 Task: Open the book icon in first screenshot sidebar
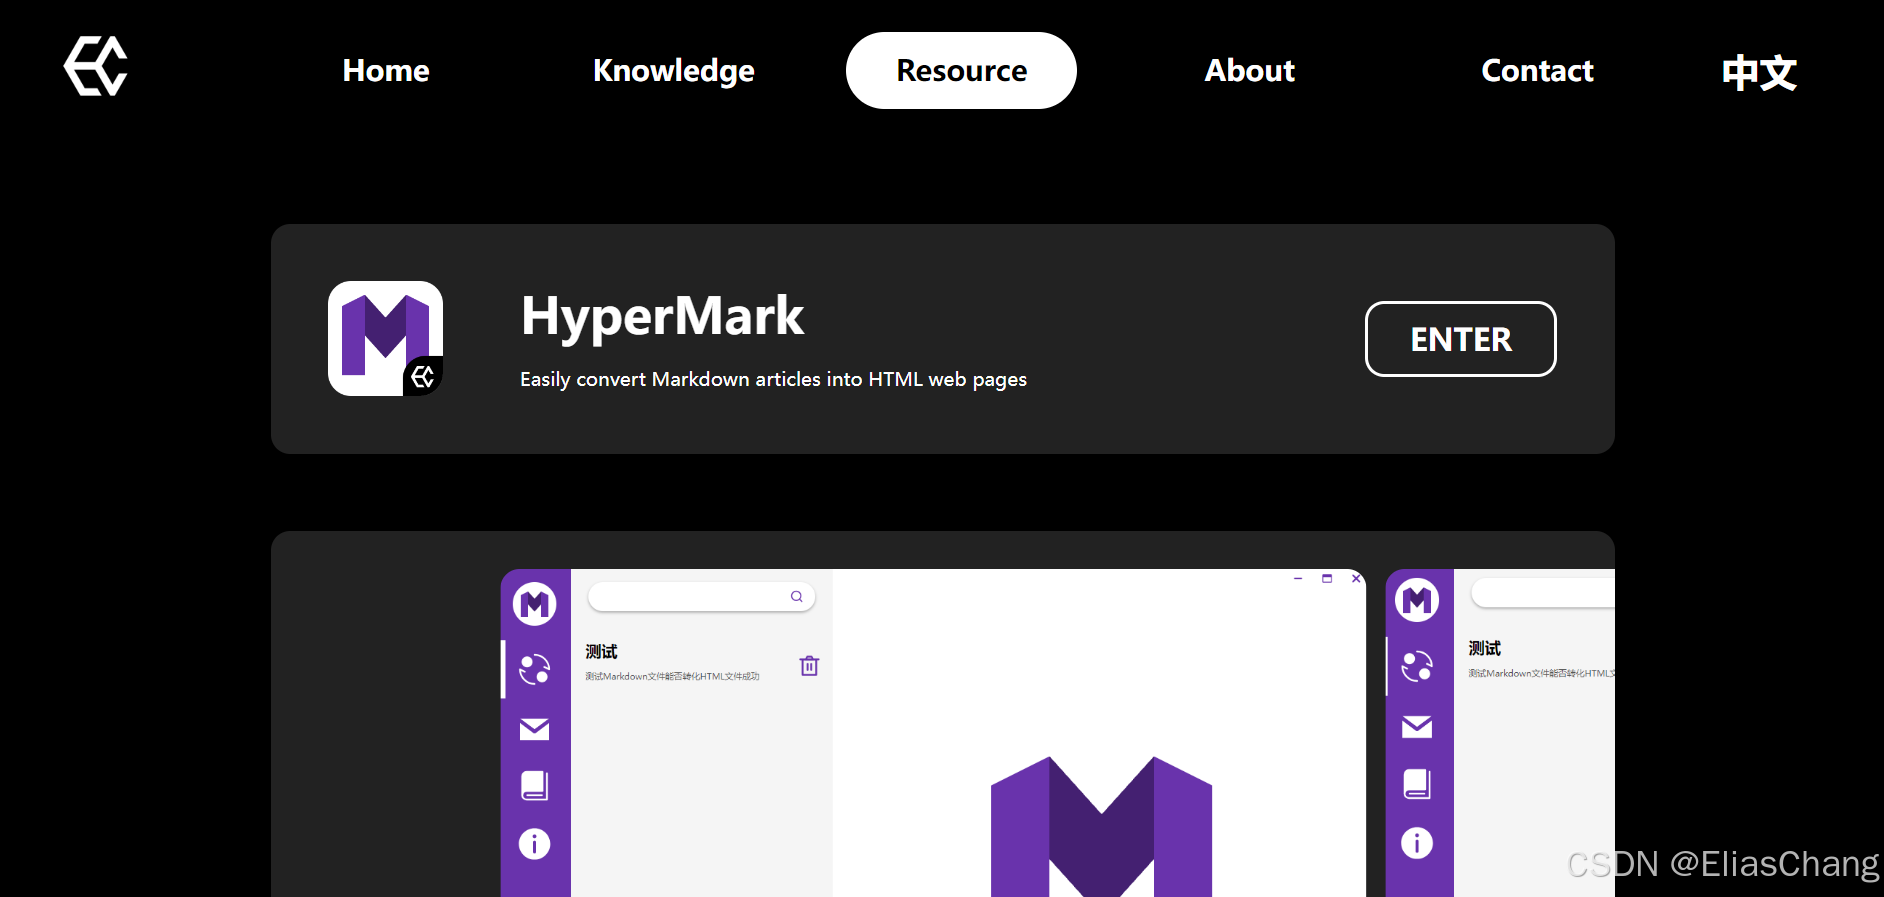pyautogui.click(x=535, y=785)
